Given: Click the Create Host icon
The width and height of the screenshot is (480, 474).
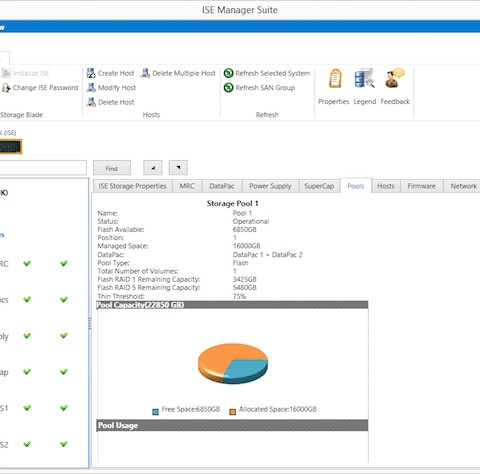Looking at the screenshot, I should (x=91, y=73).
